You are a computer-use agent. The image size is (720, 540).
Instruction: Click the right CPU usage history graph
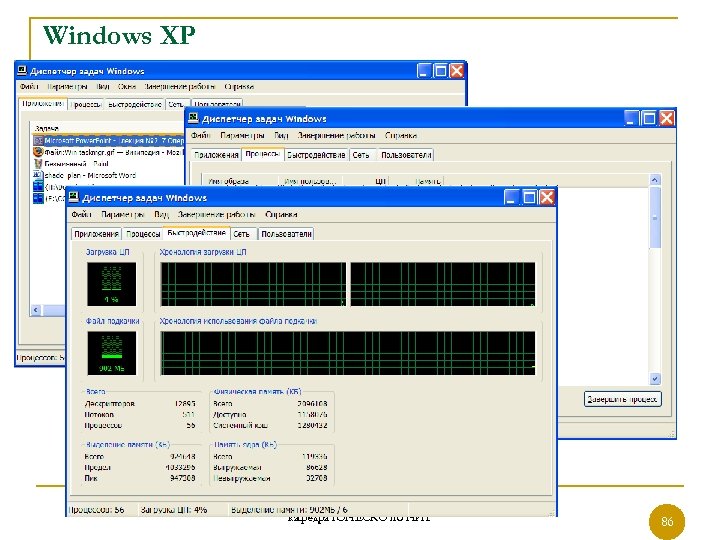(x=443, y=284)
